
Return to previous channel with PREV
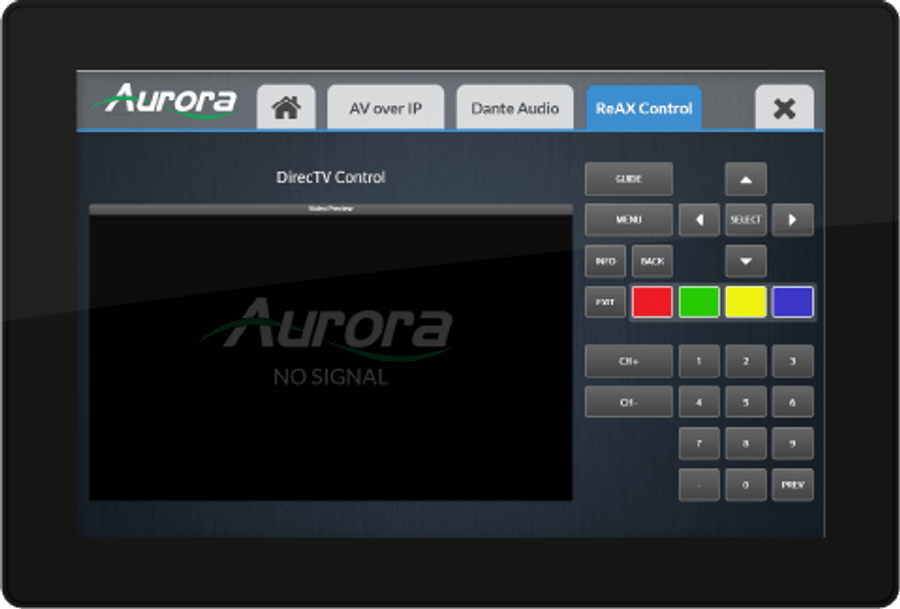tap(793, 485)
